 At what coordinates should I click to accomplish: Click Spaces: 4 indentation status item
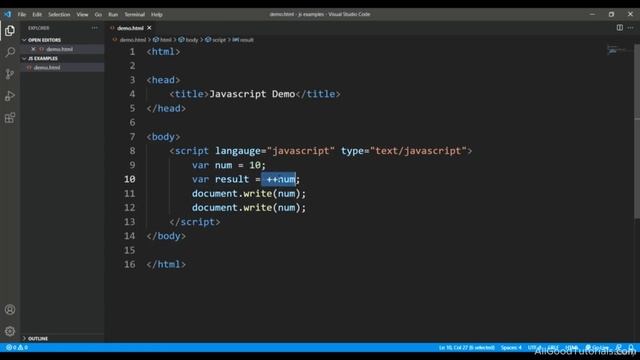pos(511,348)
